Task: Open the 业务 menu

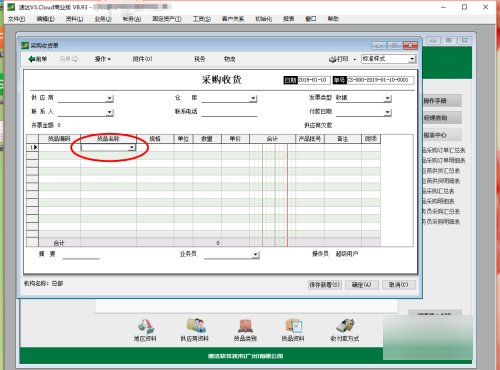Action: 103,19
